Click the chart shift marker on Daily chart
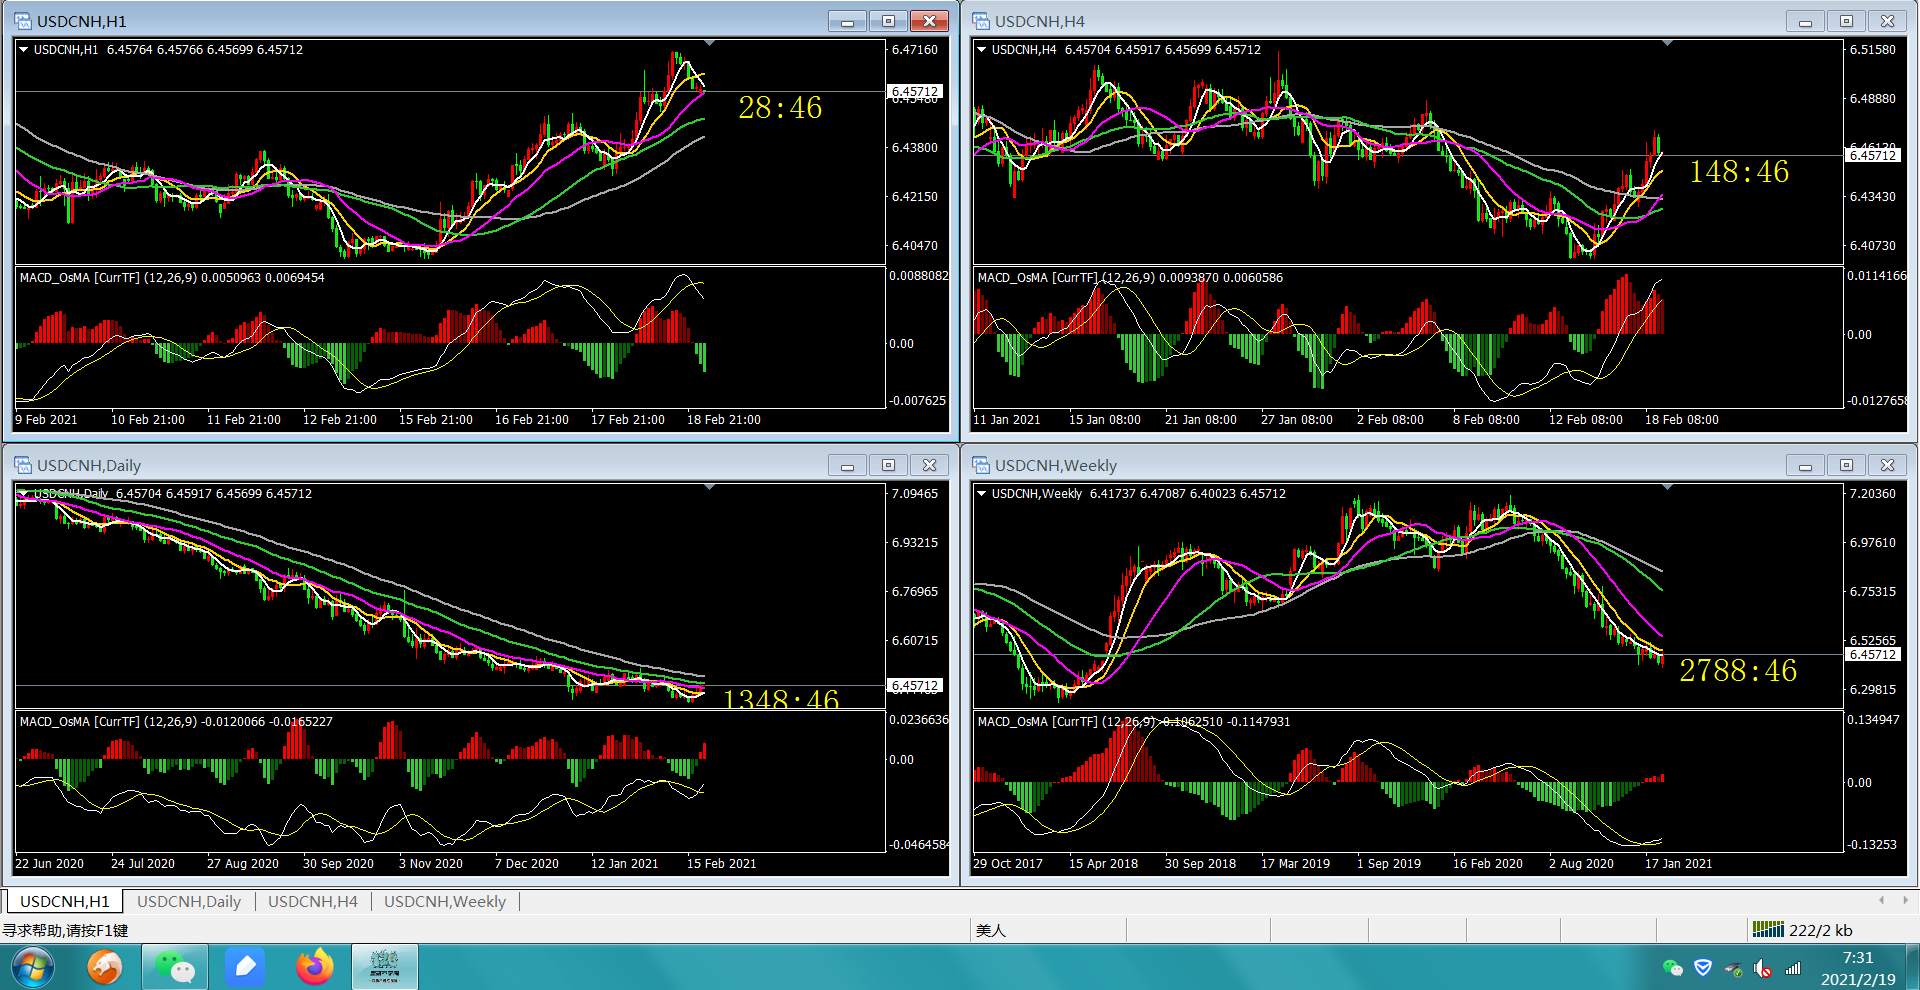This screenshot has height=990, width=1920. coord(709,487)
